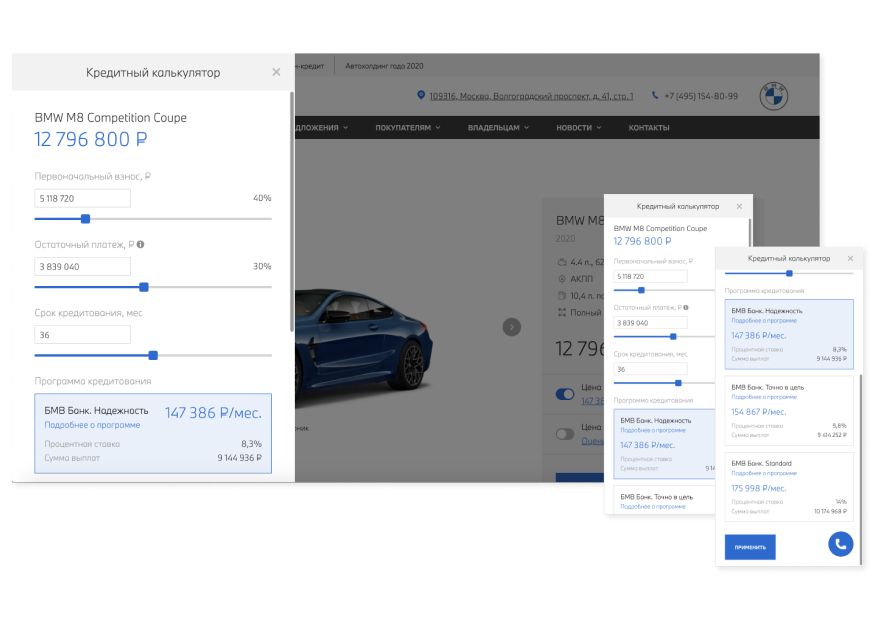Click the Срок кредитования slider handle in large panel
875x620 pixels.
pos(153,355)
